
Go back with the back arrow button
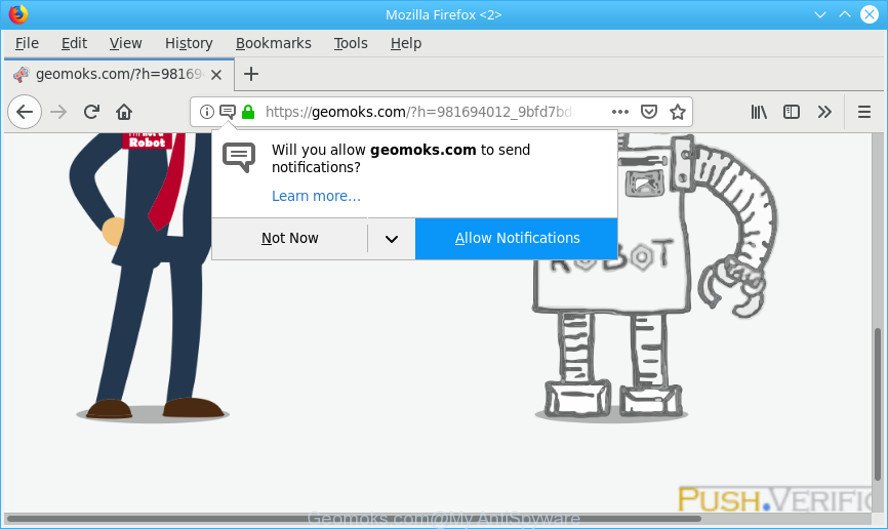(24, 112)
